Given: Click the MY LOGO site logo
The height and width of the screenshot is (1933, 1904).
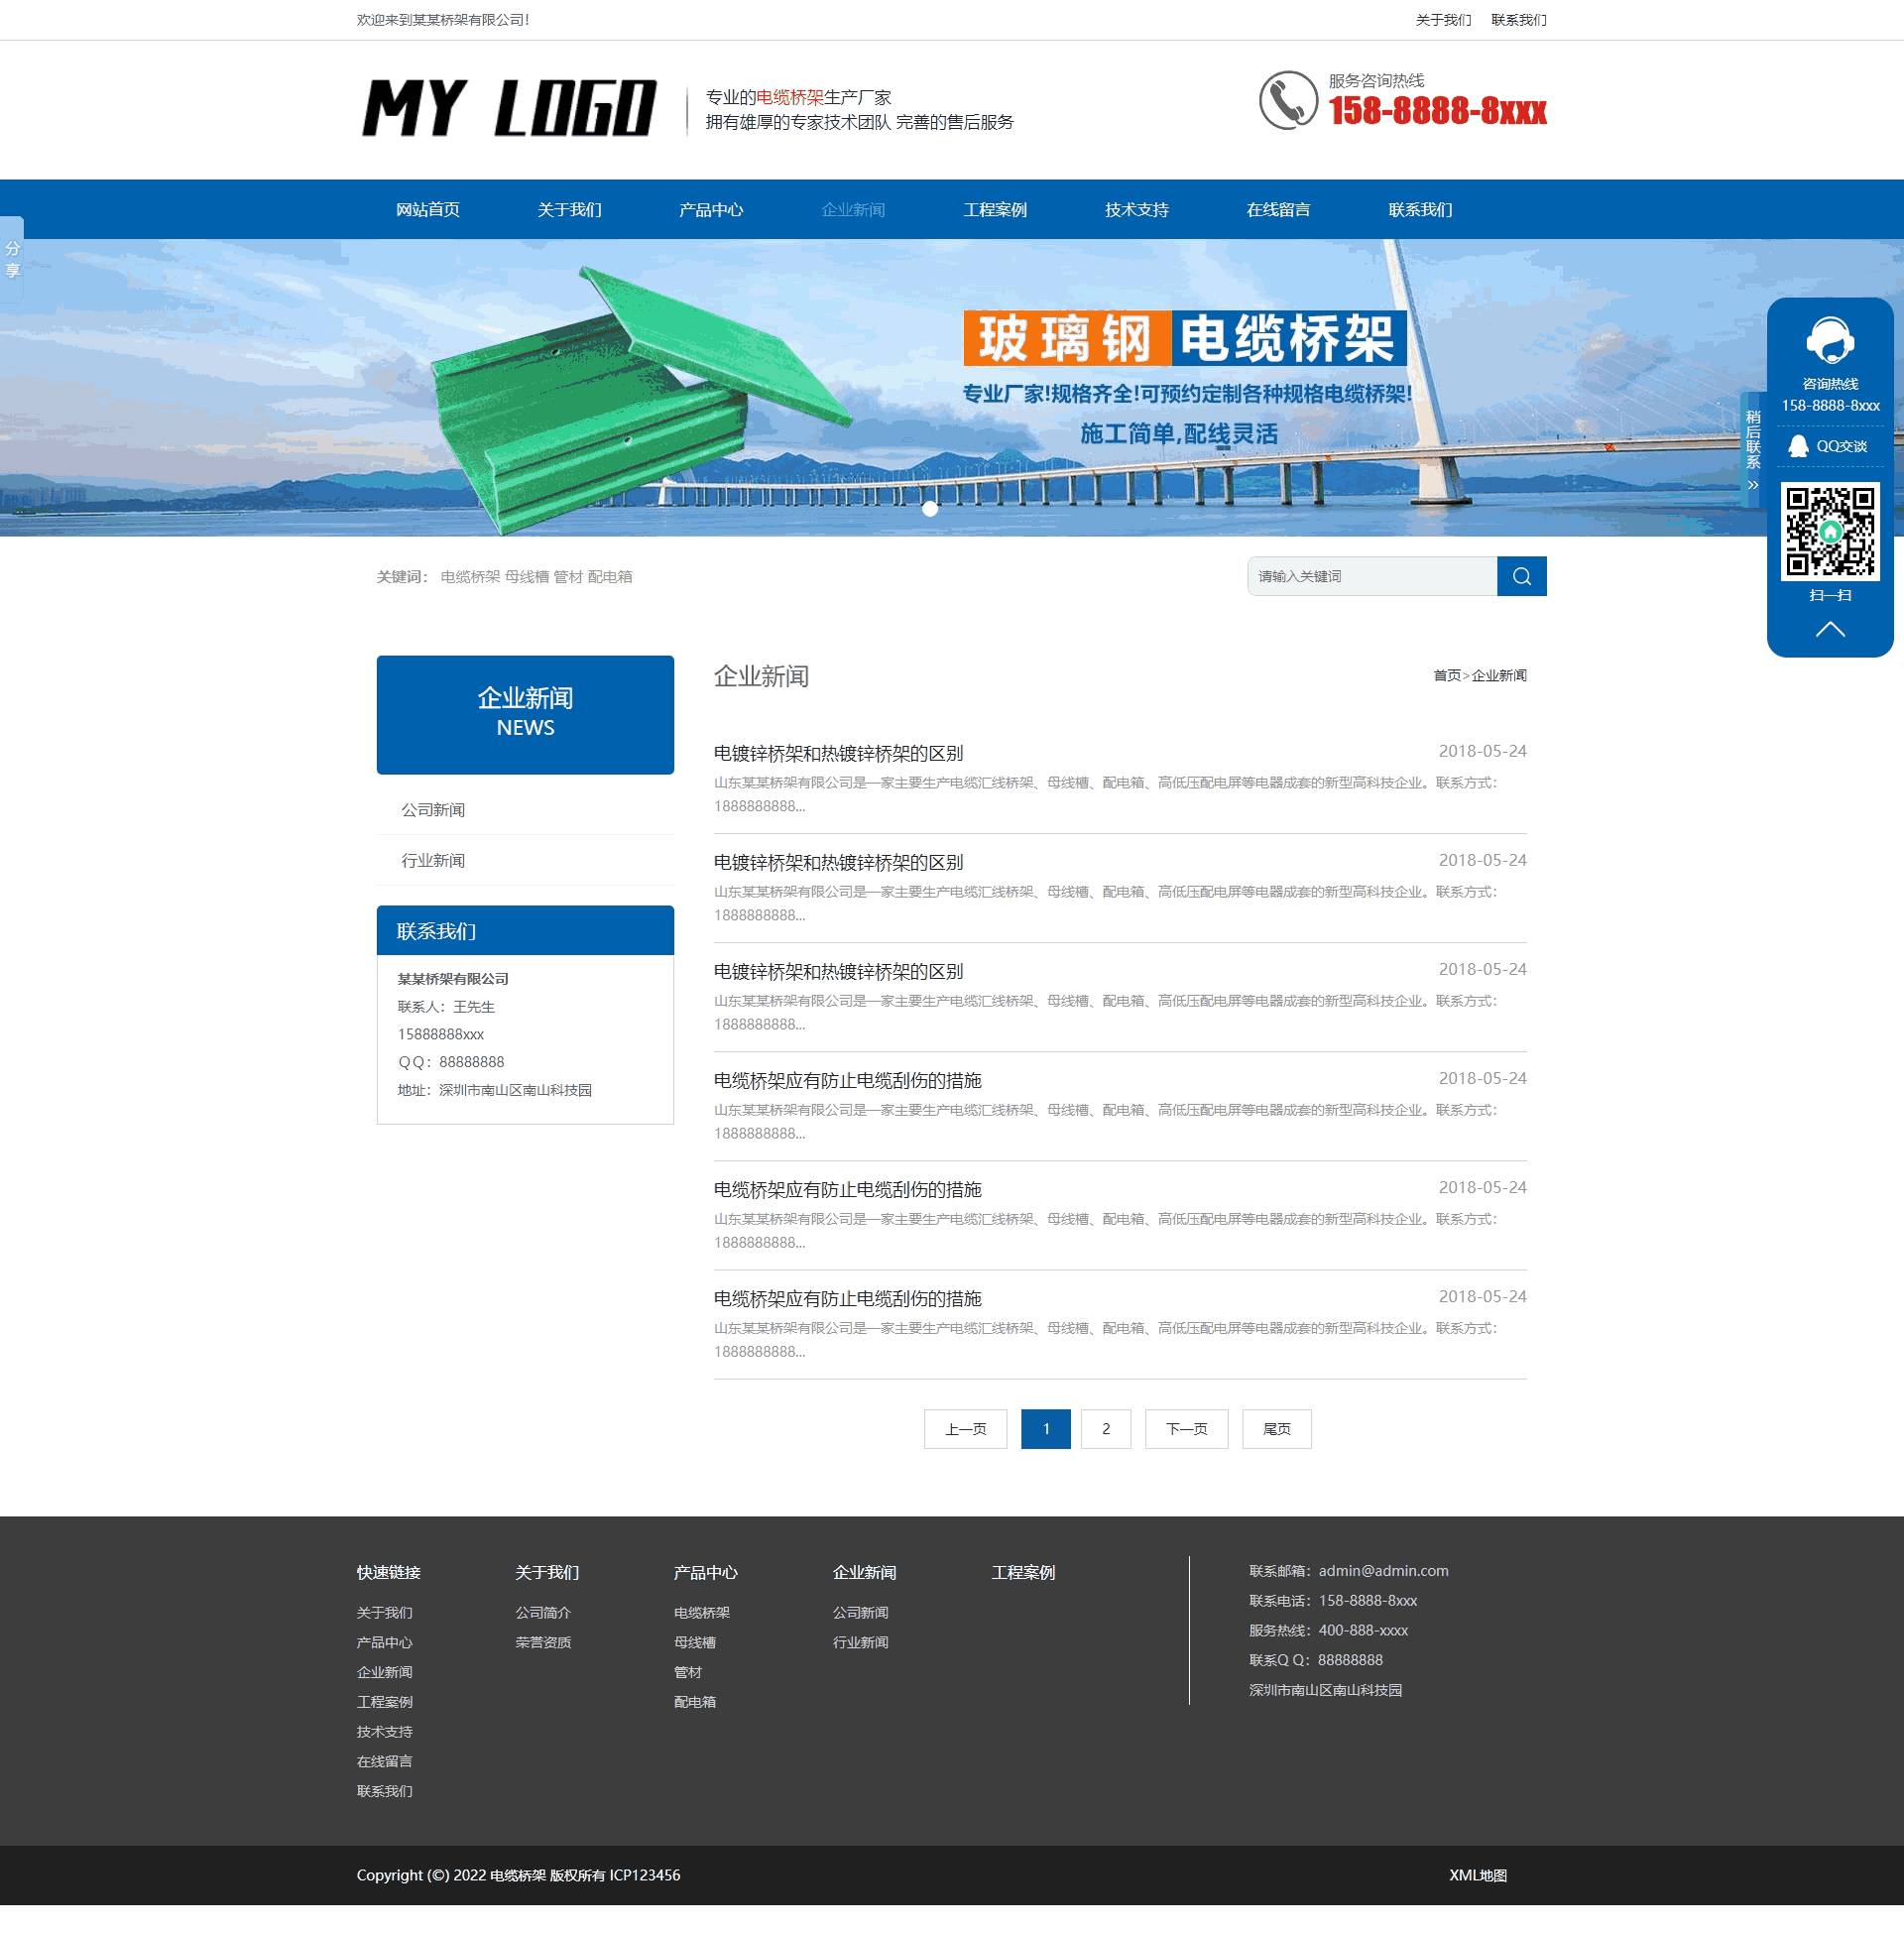Looking at the screenshot, I should tap(508, 108).
